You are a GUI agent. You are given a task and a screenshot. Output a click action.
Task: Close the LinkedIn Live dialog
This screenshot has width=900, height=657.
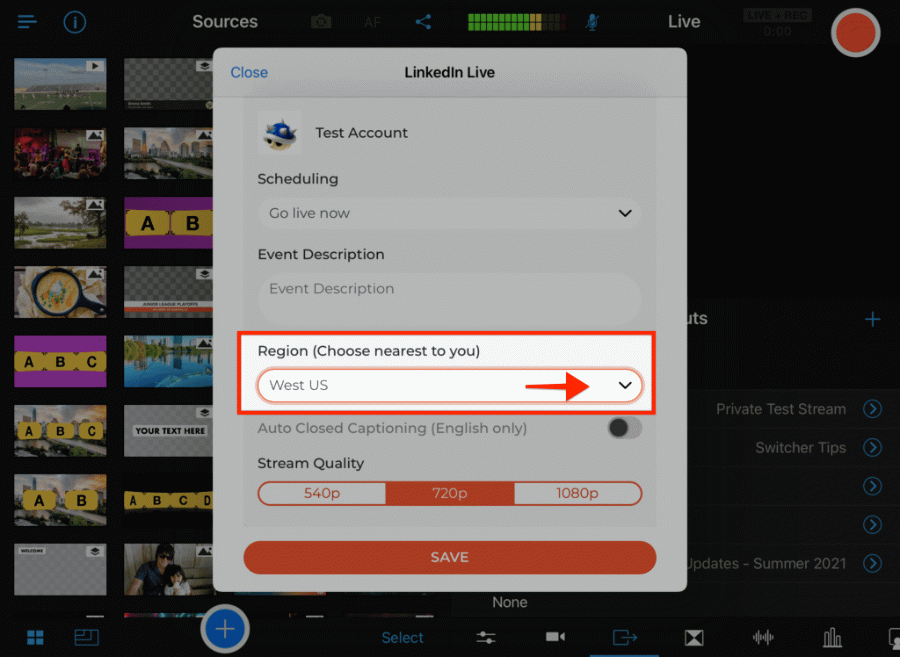coord(249,72)
